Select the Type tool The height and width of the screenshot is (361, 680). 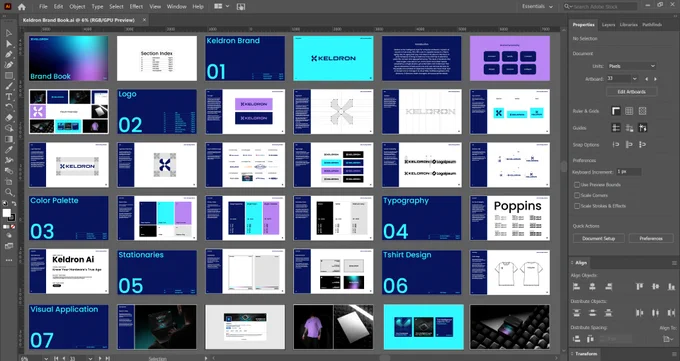(x=9, y=96)
